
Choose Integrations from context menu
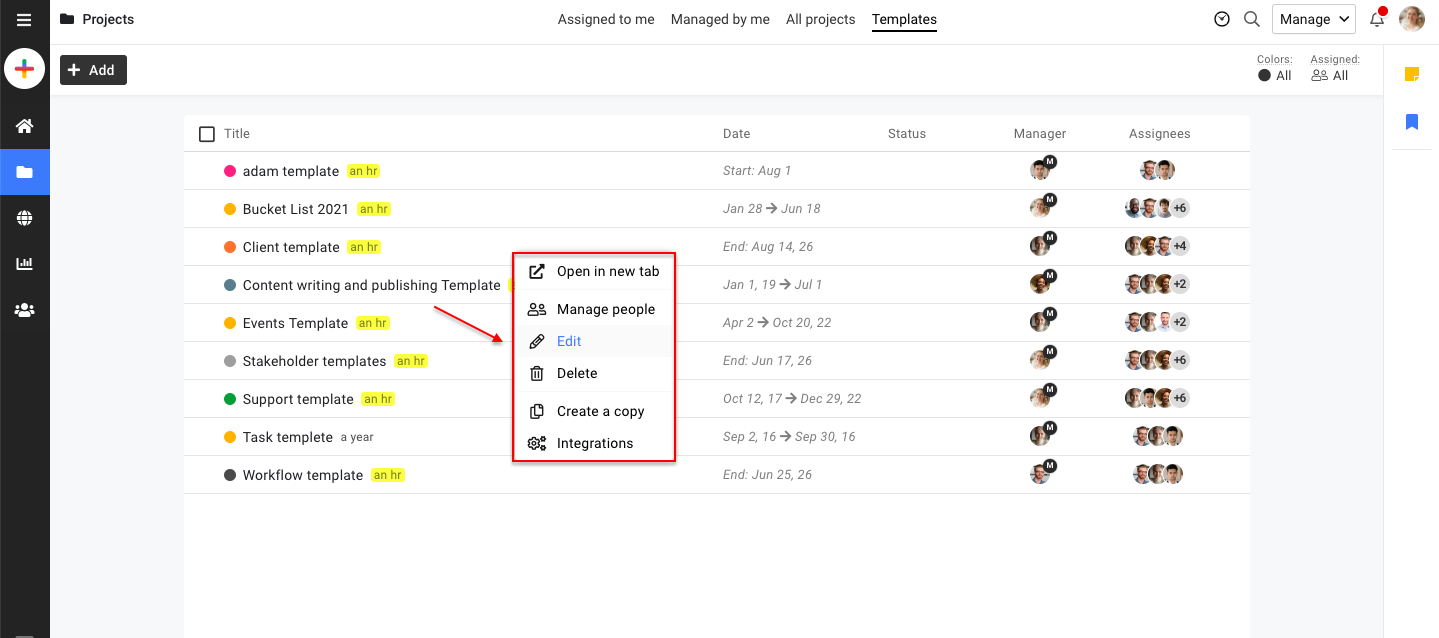click(594, 443)
